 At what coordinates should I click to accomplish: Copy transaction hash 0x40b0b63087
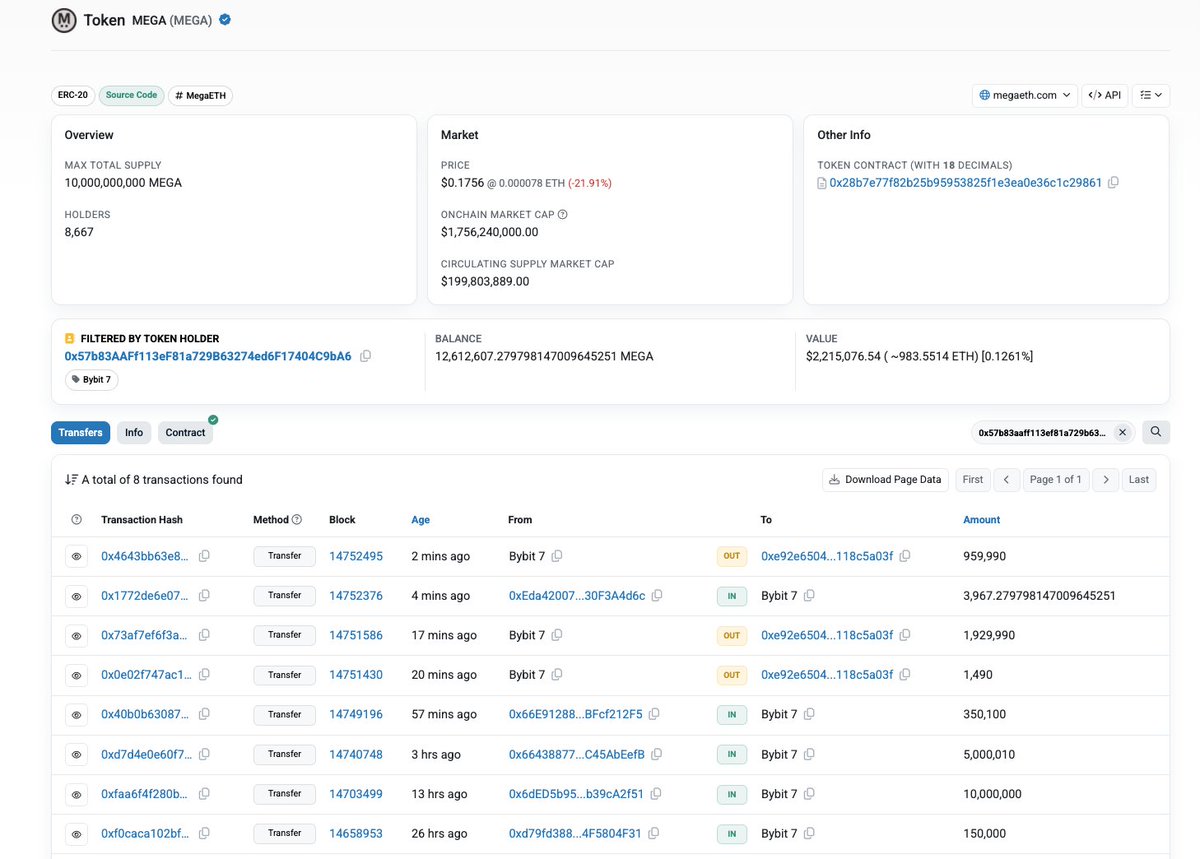(x=204, y=714)
